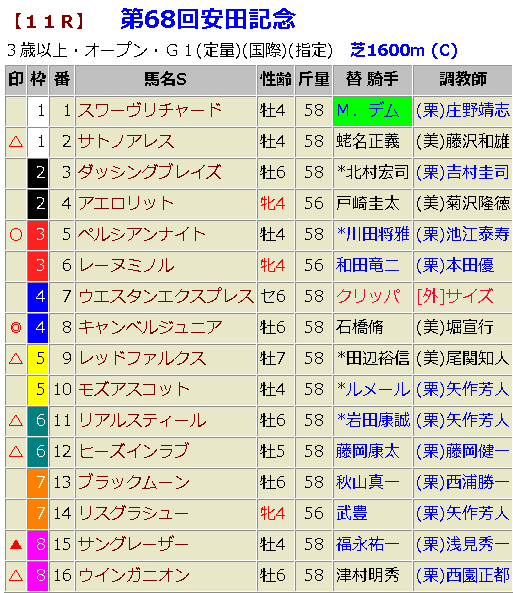The height and width of the screenshot is (593, 513).
Task: Open jockey 福永祐一 page
Action: (x=367, y=545)
